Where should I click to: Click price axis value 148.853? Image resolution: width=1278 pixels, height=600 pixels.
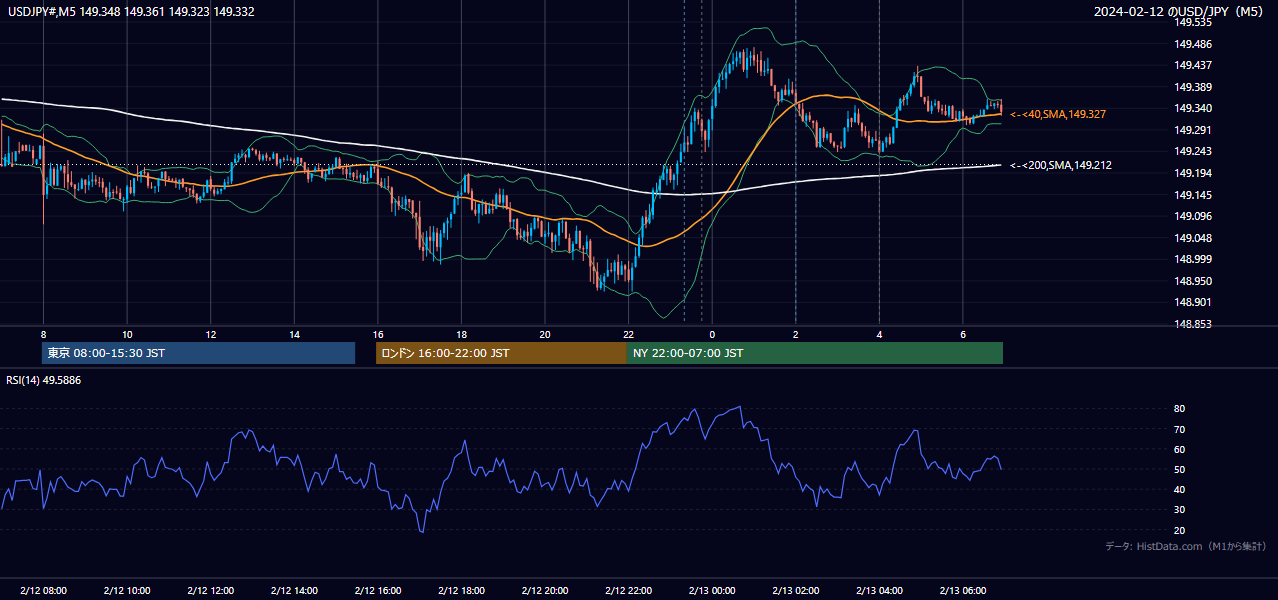pos(1193,324)
